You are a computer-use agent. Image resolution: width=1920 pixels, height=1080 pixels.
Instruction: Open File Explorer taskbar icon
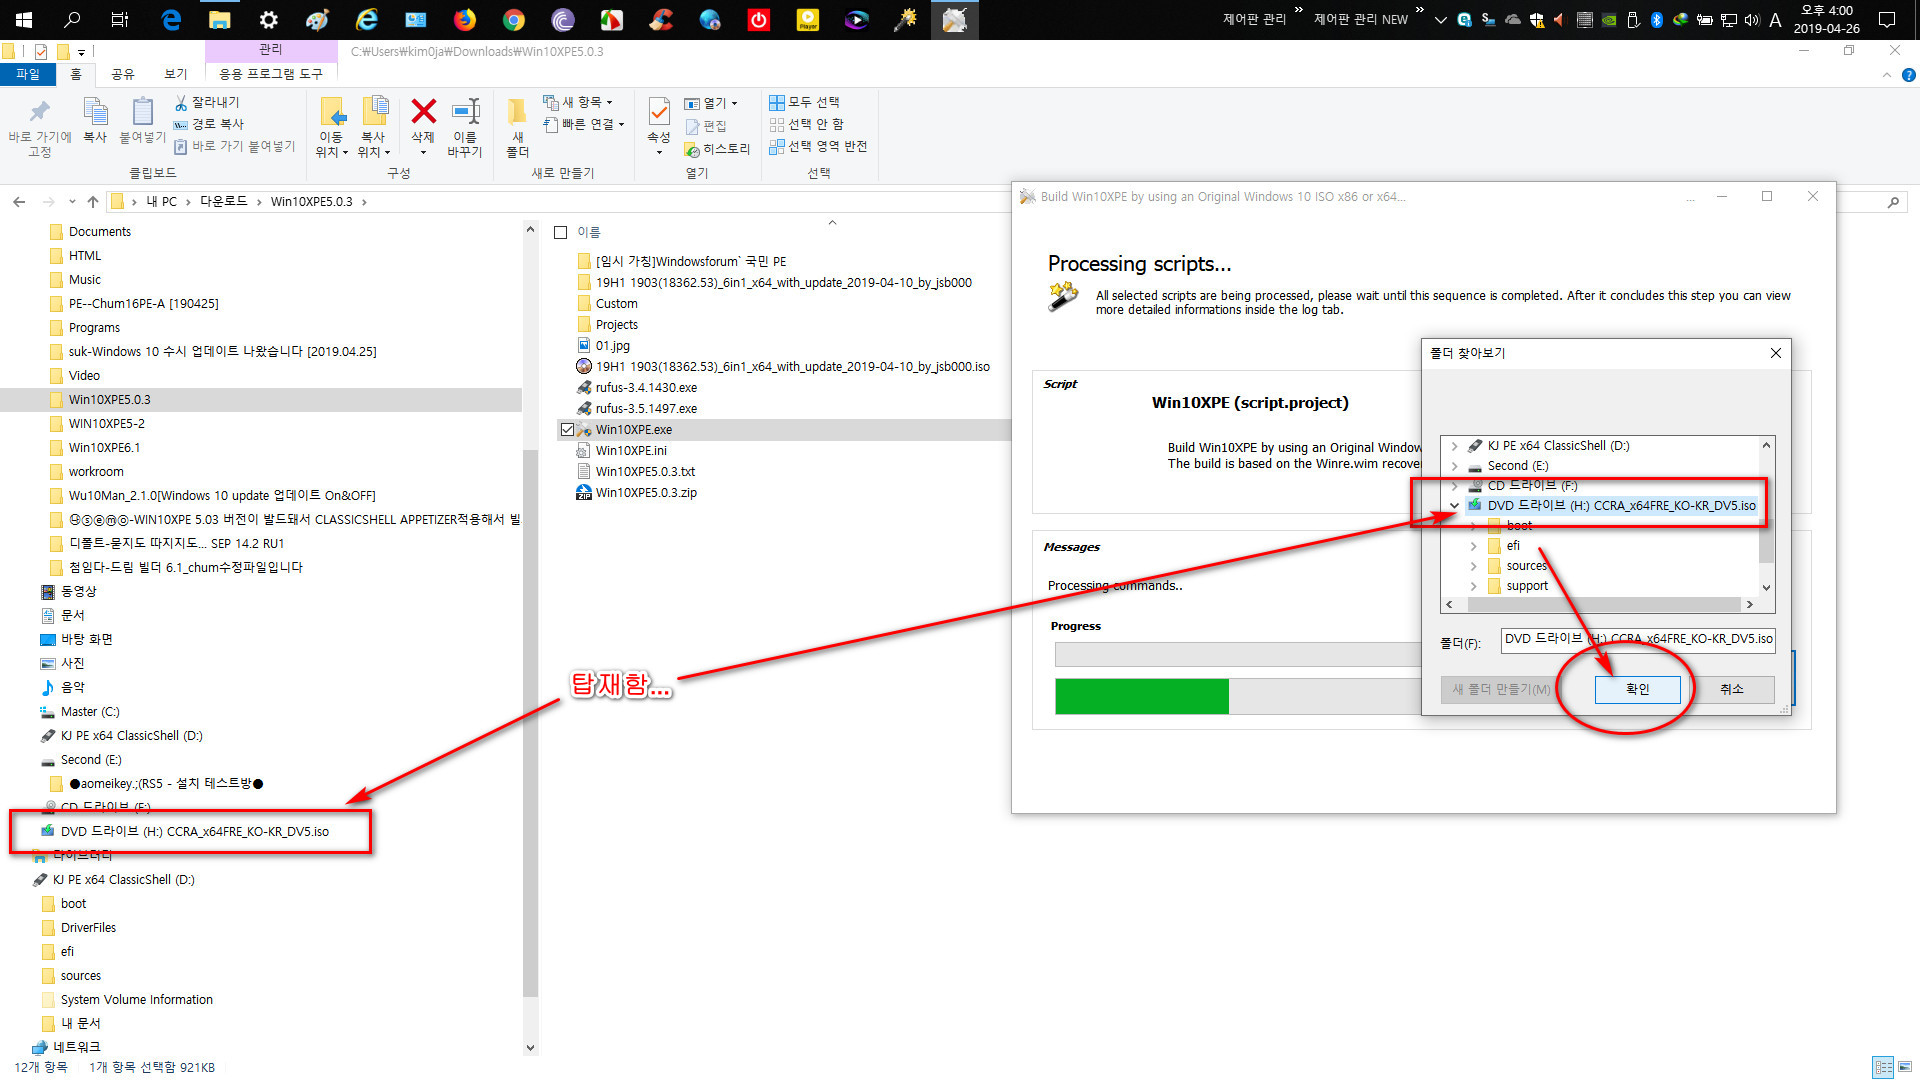coord(220,19)
